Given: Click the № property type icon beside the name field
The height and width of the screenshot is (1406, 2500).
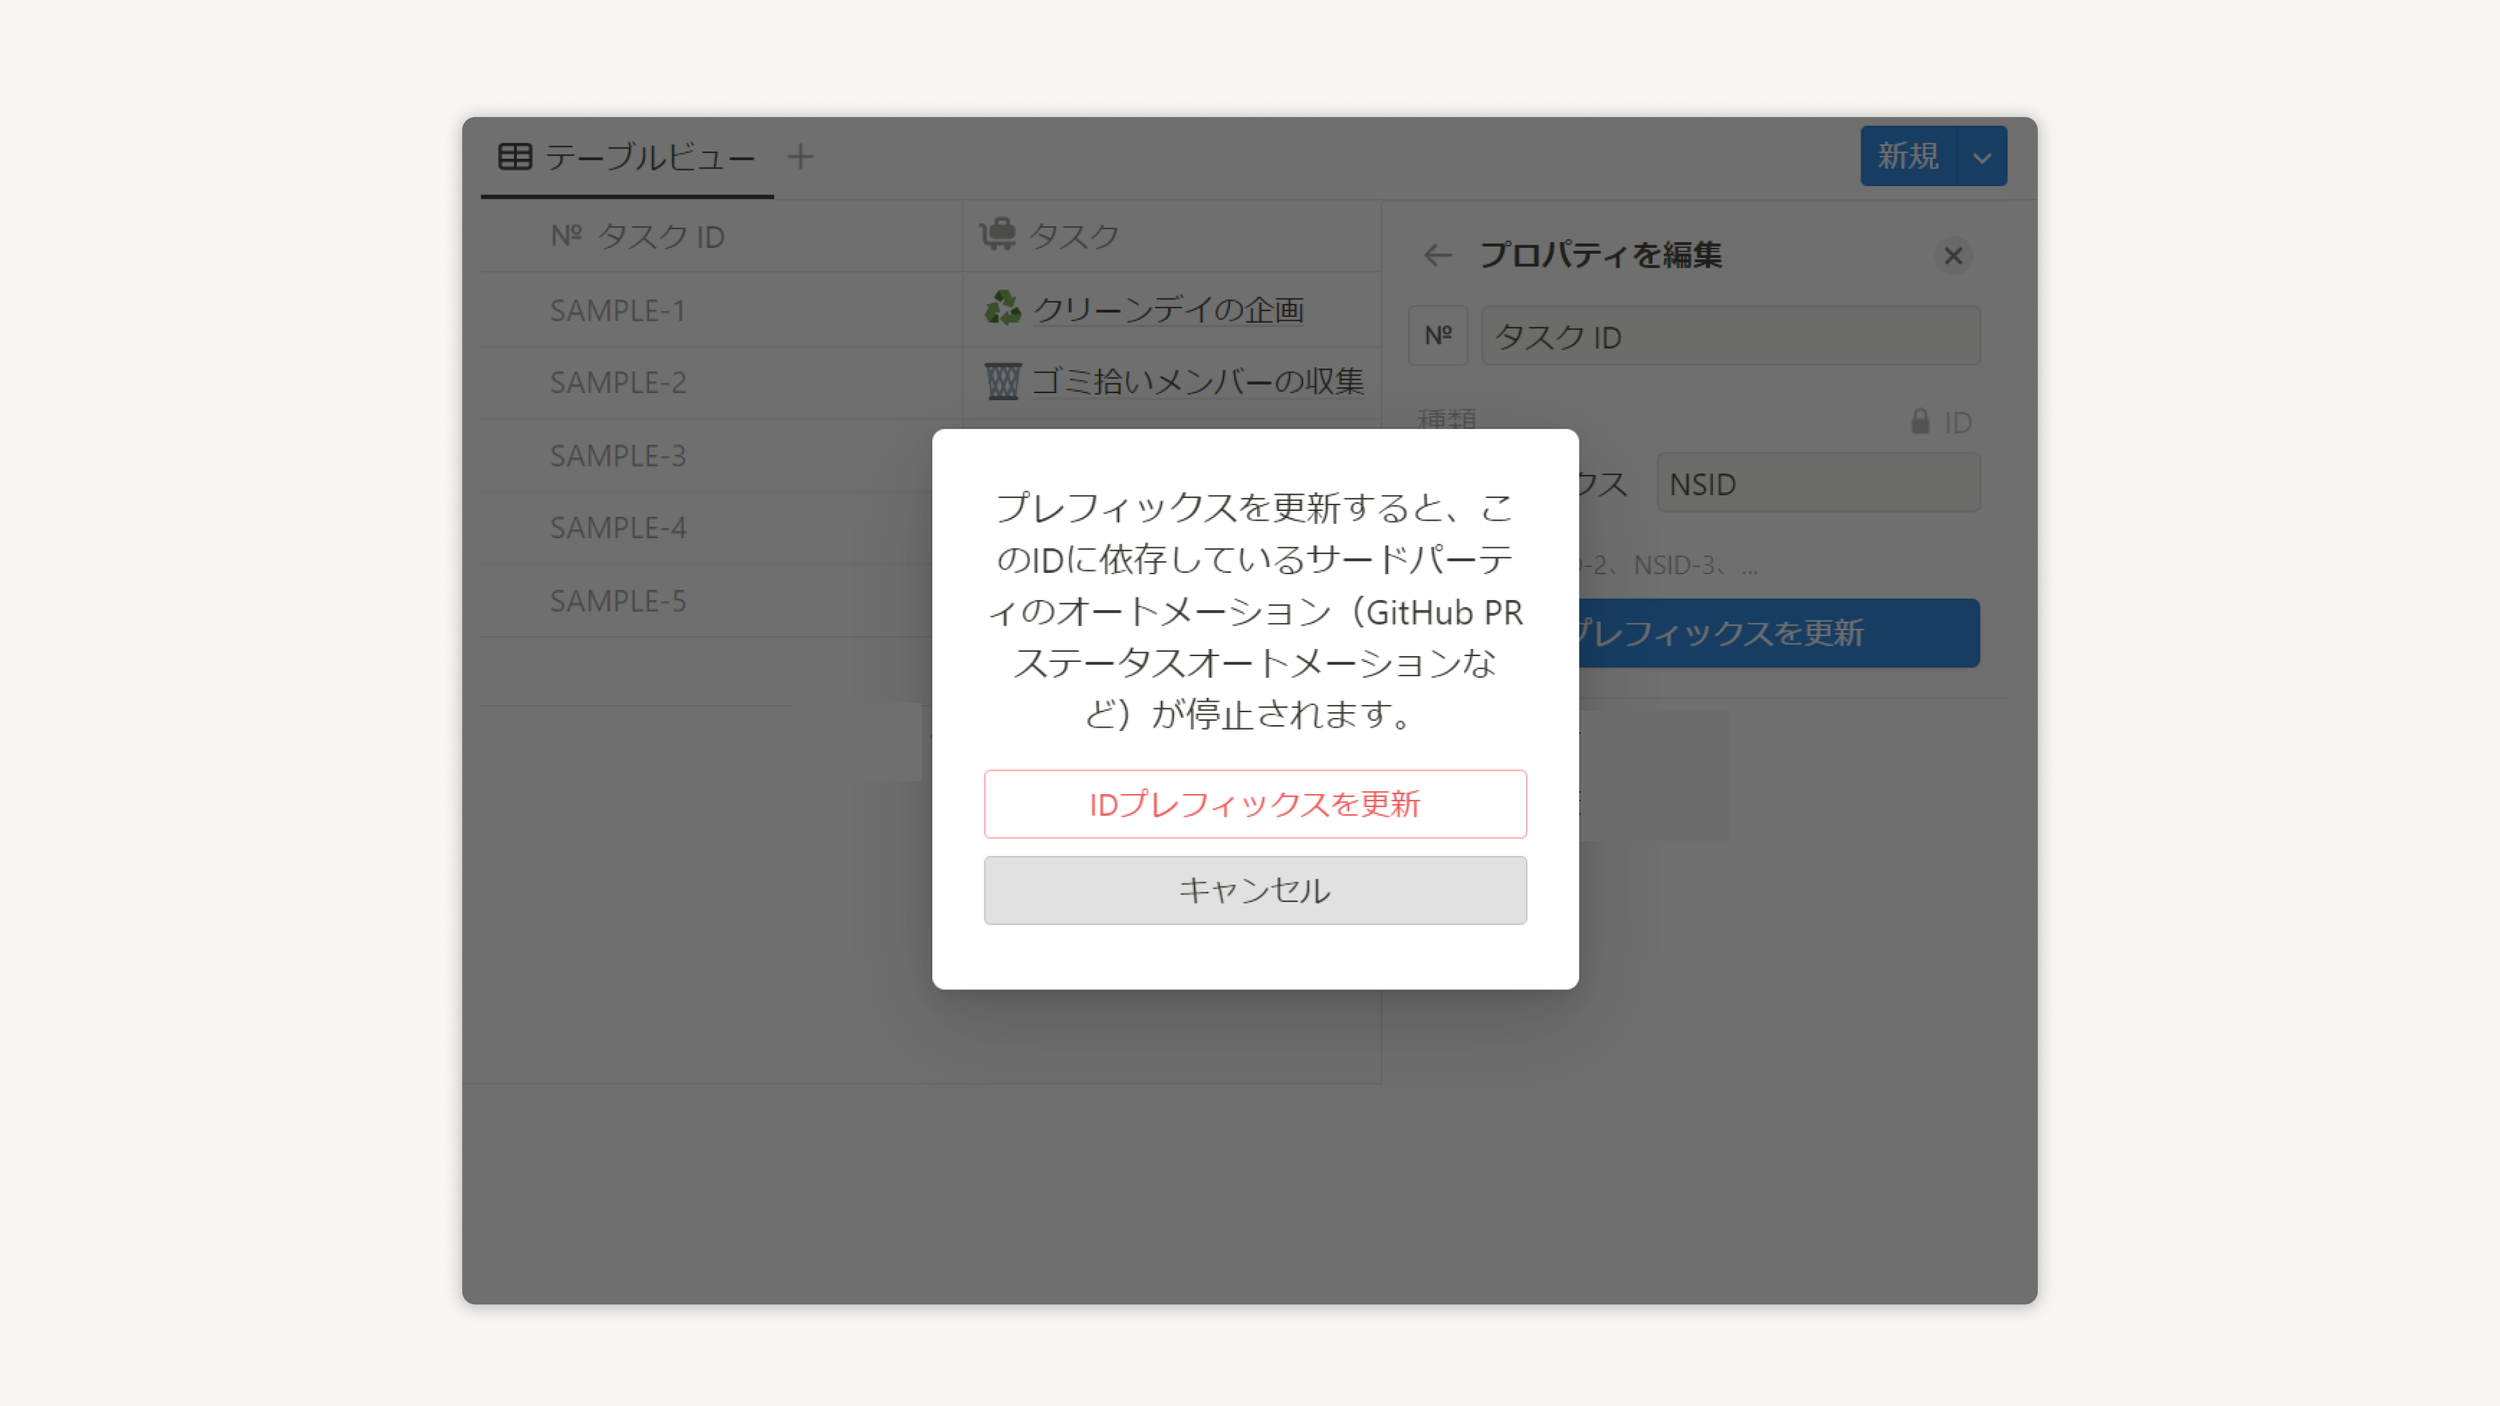Looking at the screenshot, I should (1437, 336).
